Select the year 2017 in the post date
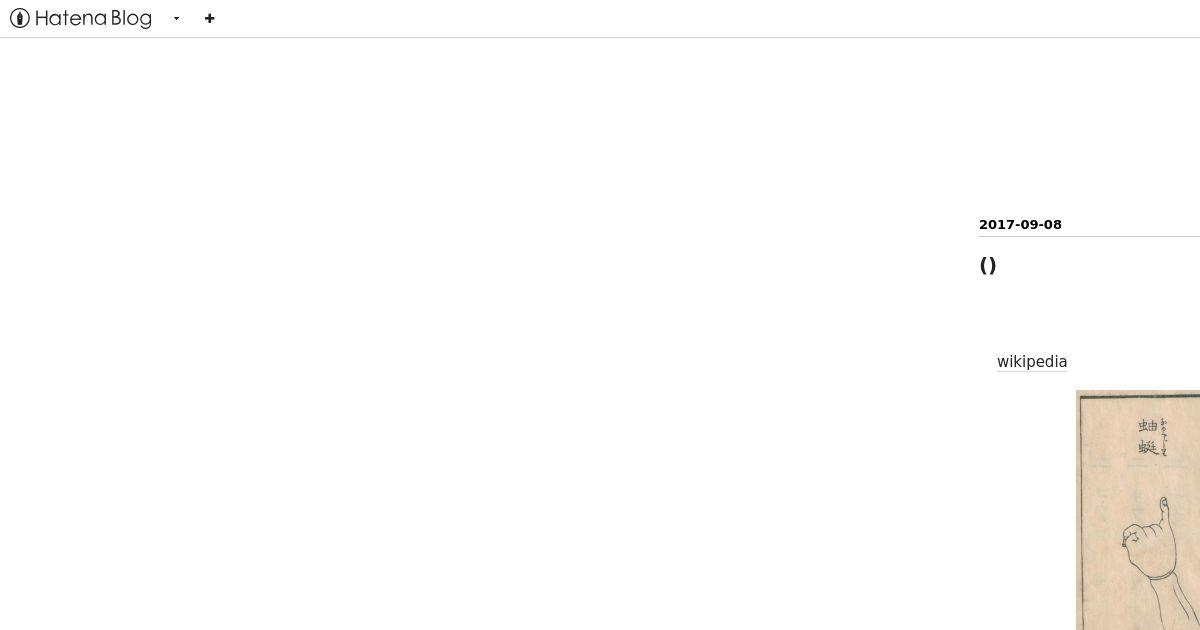1200x630 pixels. coord(996,224)
